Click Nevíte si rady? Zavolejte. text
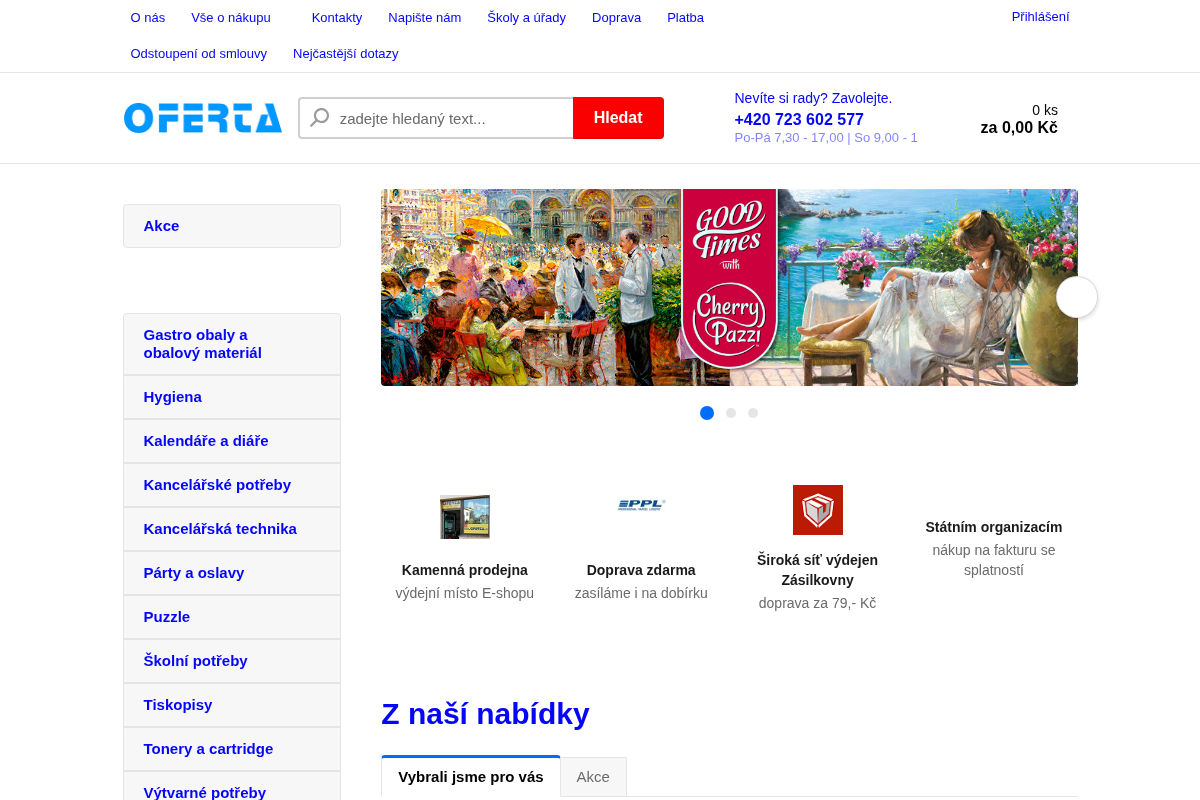This screenshot has height=800, width=1200. (x=813, y=98)
